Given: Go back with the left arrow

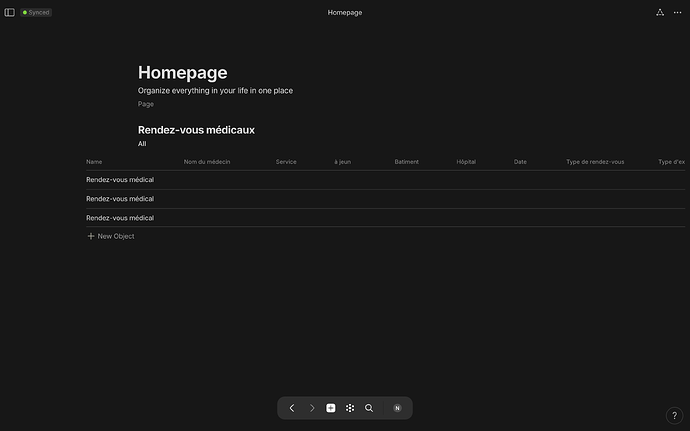Looking at the screenshot, I should 292,408.
